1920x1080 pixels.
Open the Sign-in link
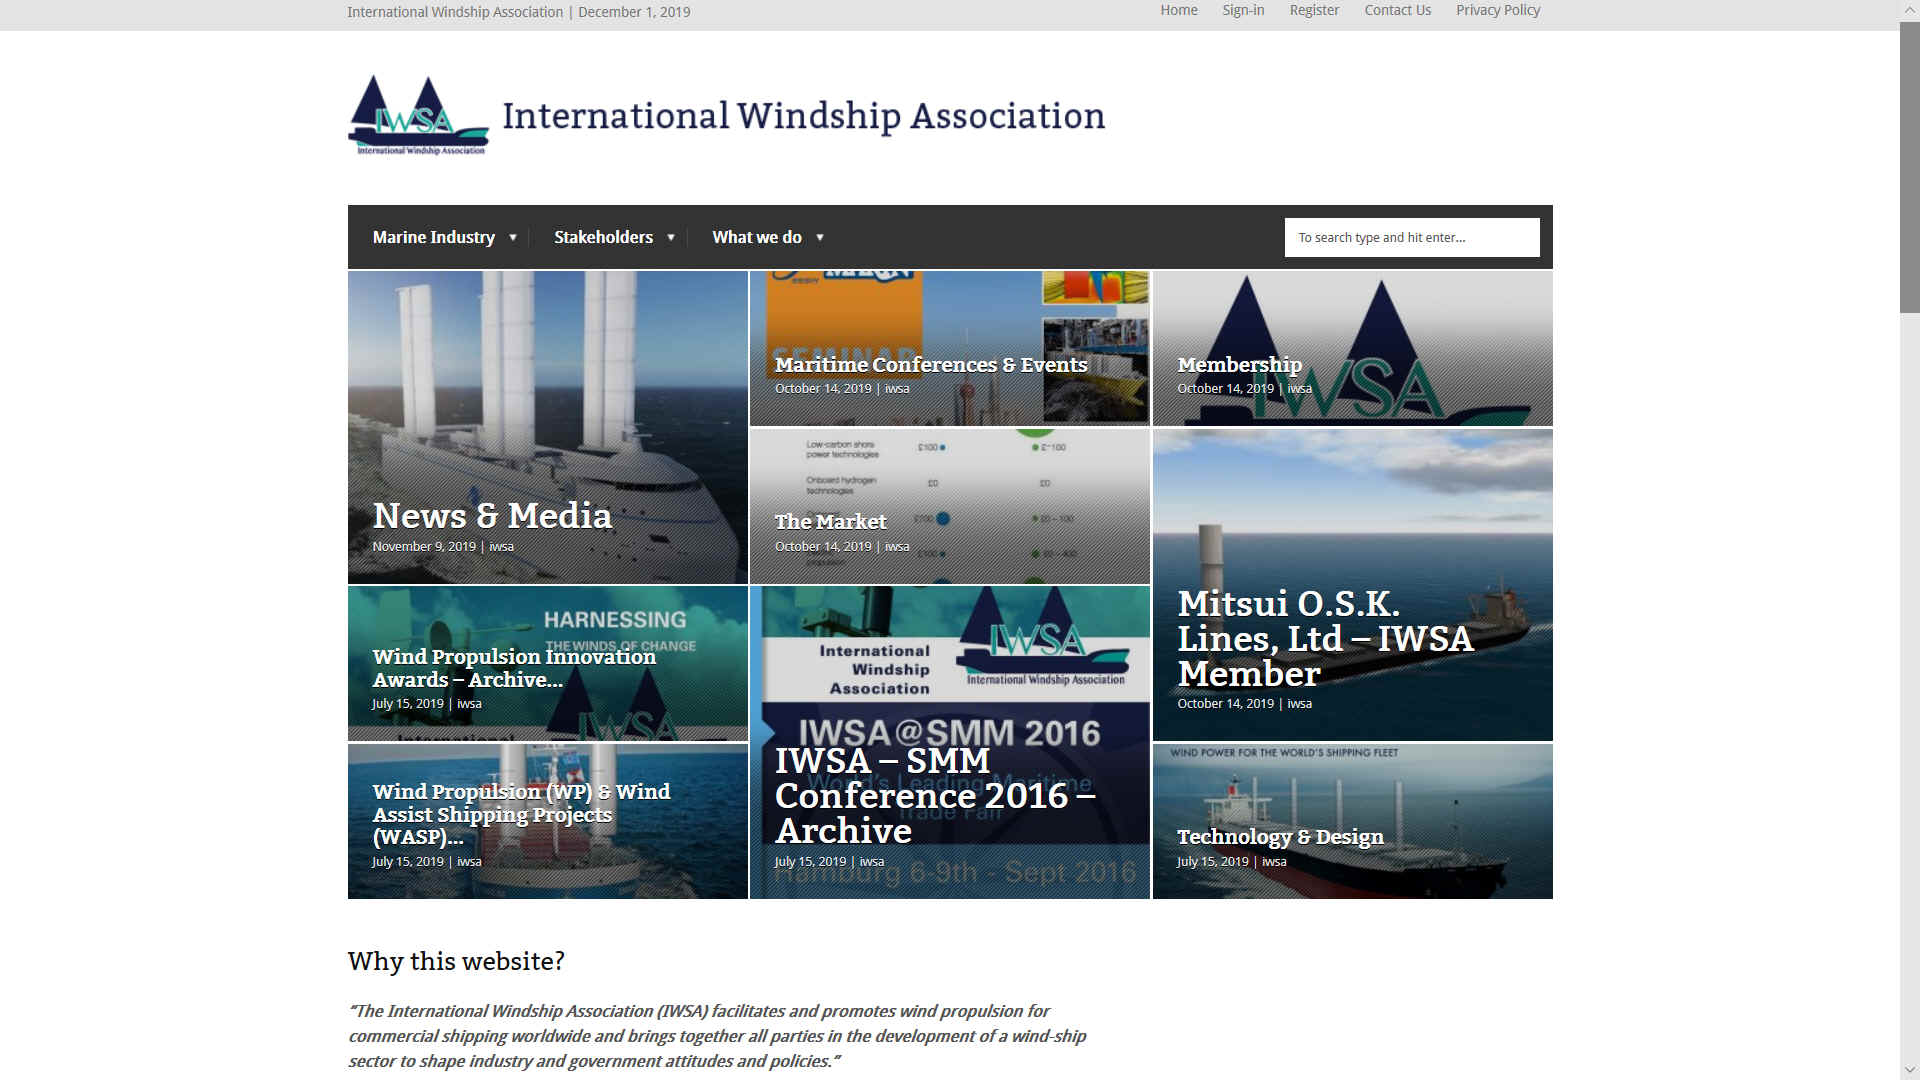tap(1243, 10)
